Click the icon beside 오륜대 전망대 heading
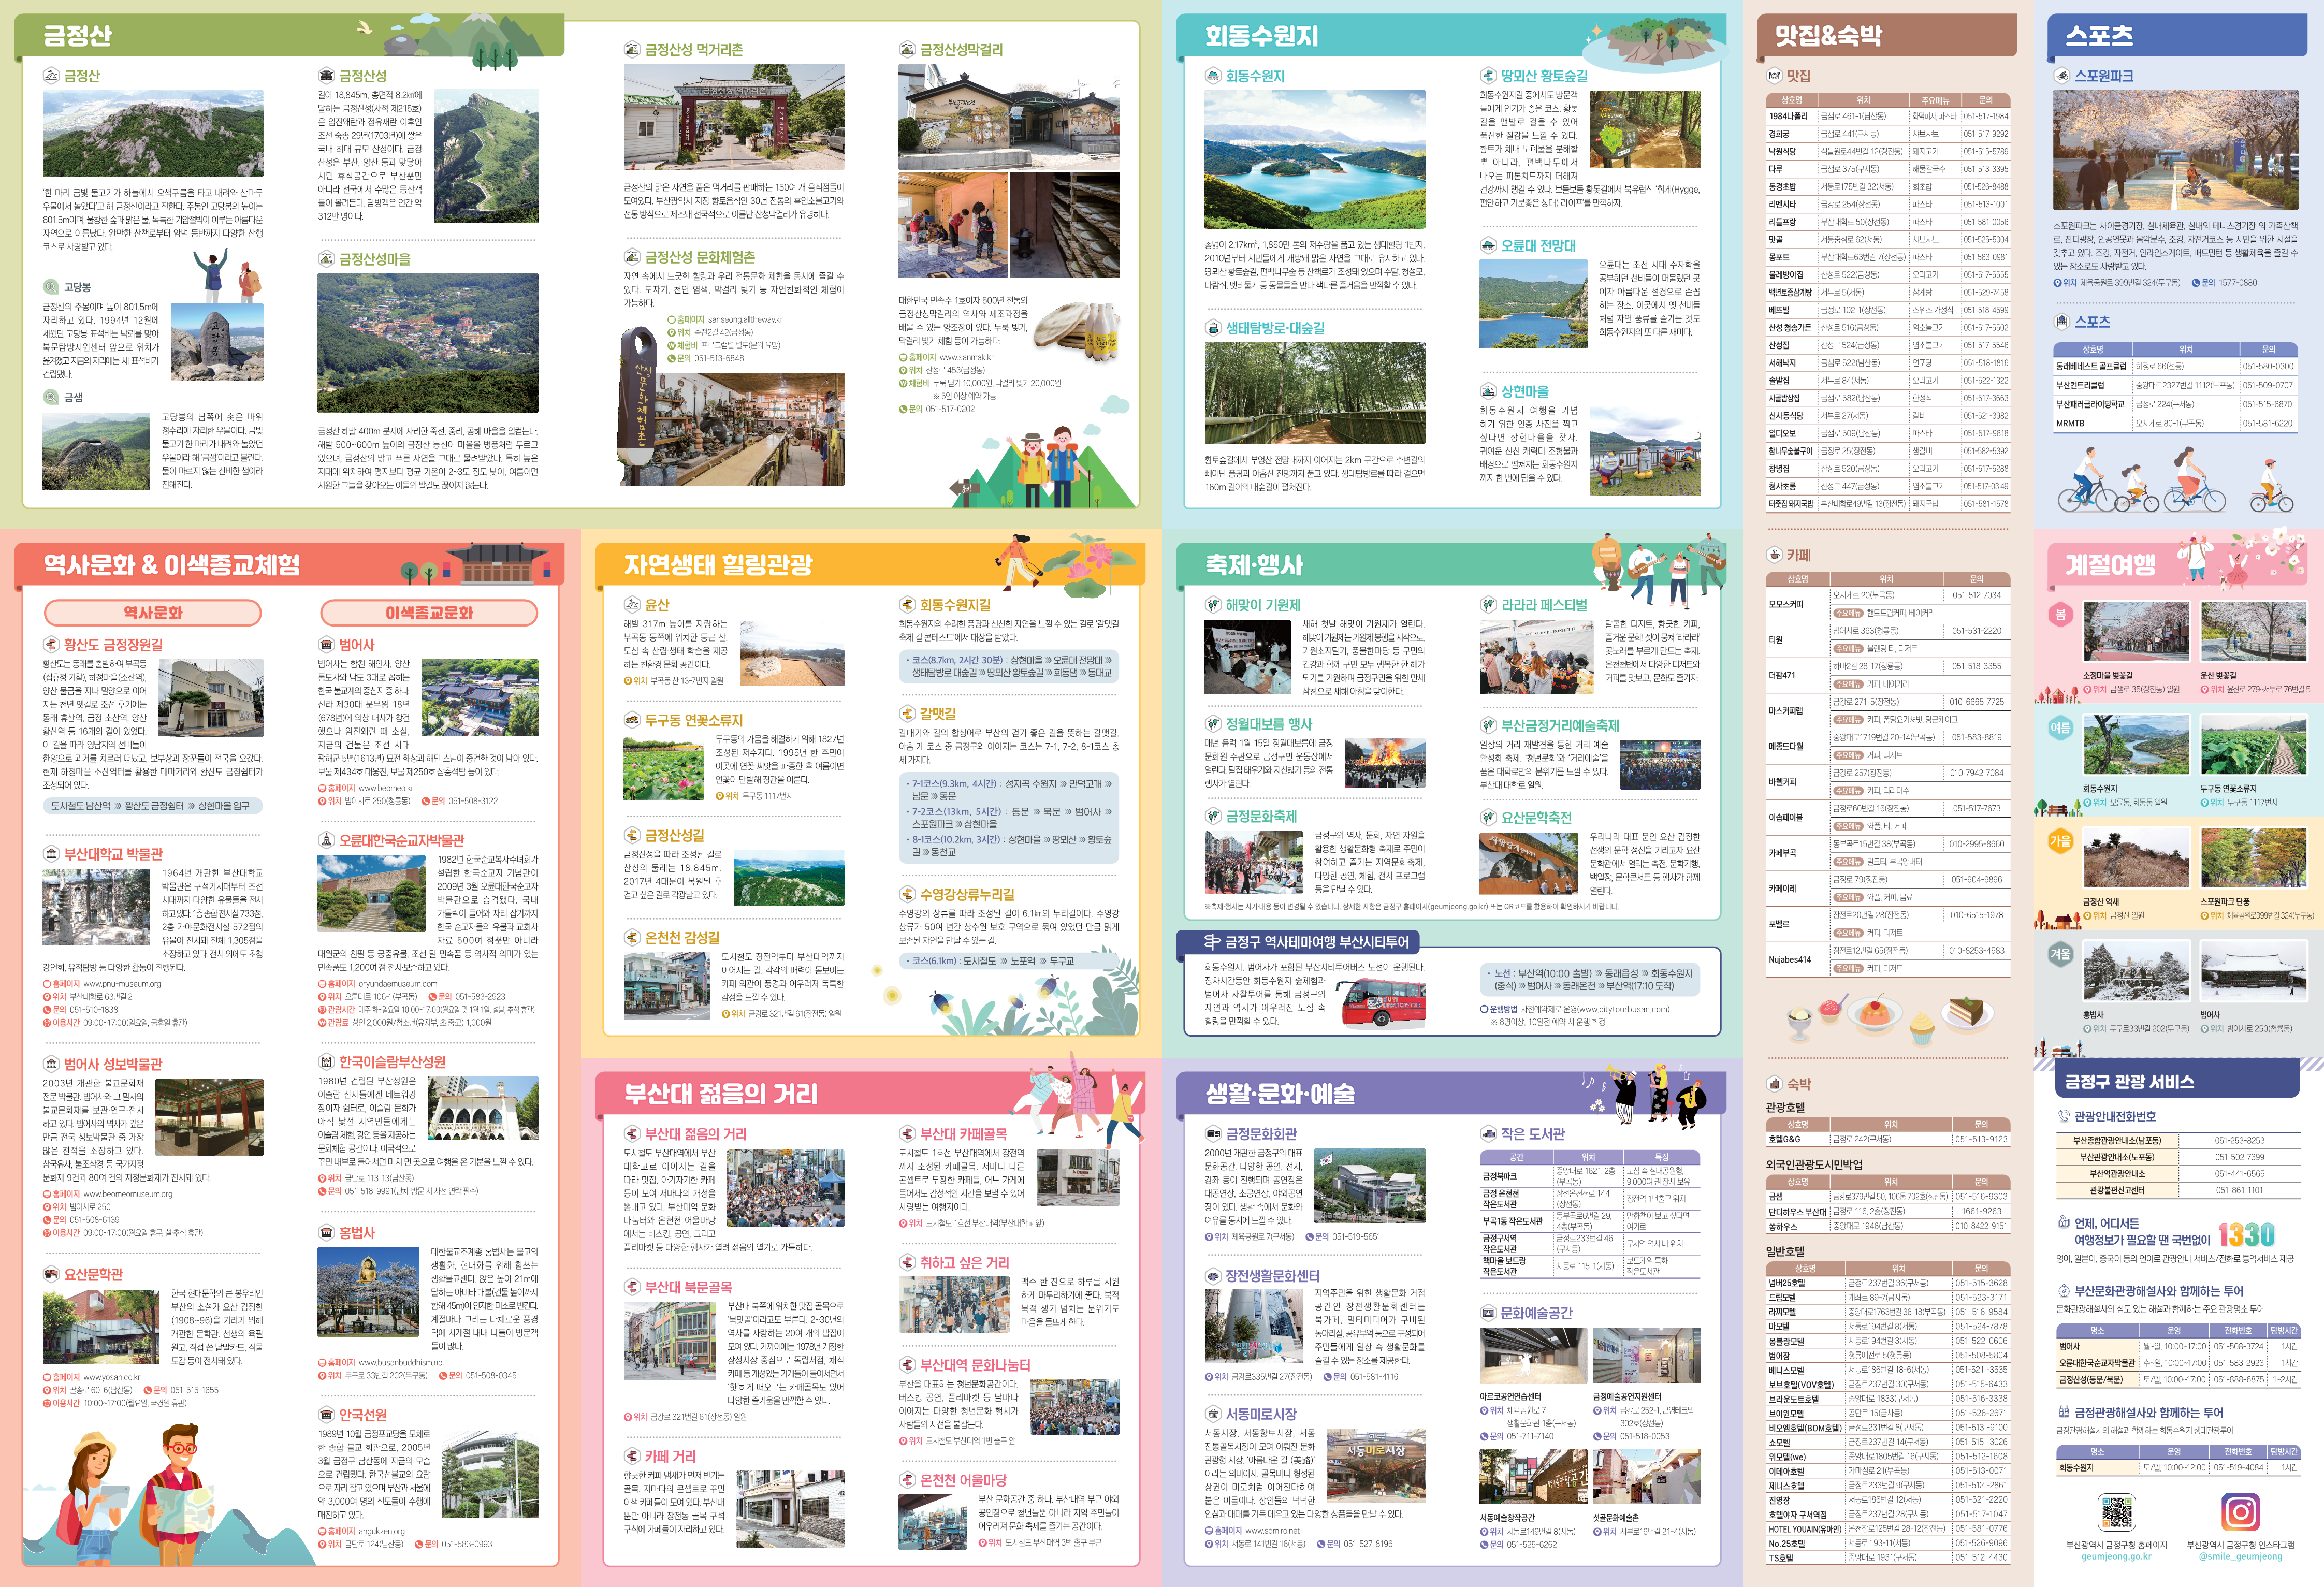The width and height of the screenshot is (2324, 1587). [x=1488, y=246]
